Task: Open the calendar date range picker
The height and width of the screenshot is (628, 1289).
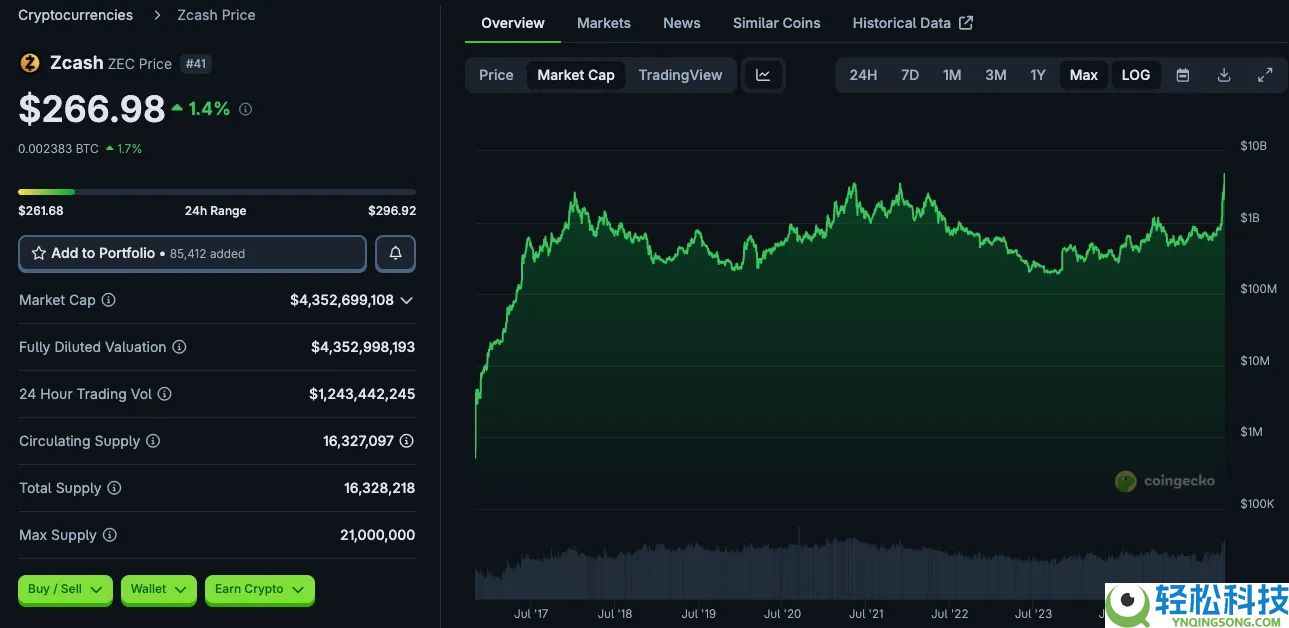Action: 1182,75
